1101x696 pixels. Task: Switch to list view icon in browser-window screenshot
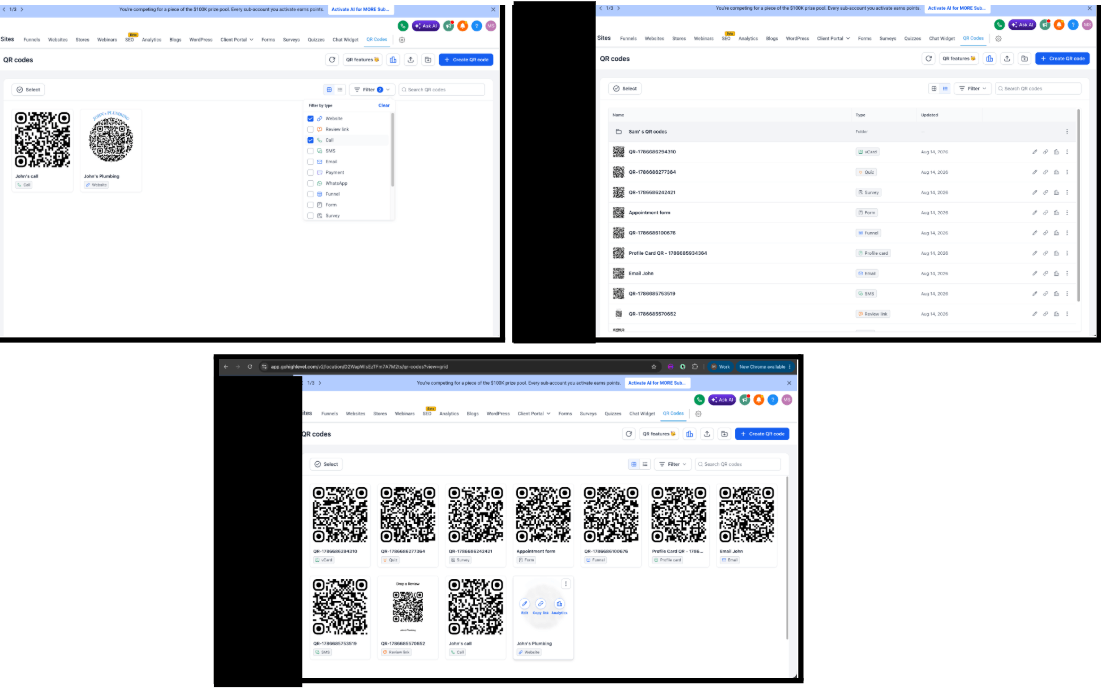(645, 464)
